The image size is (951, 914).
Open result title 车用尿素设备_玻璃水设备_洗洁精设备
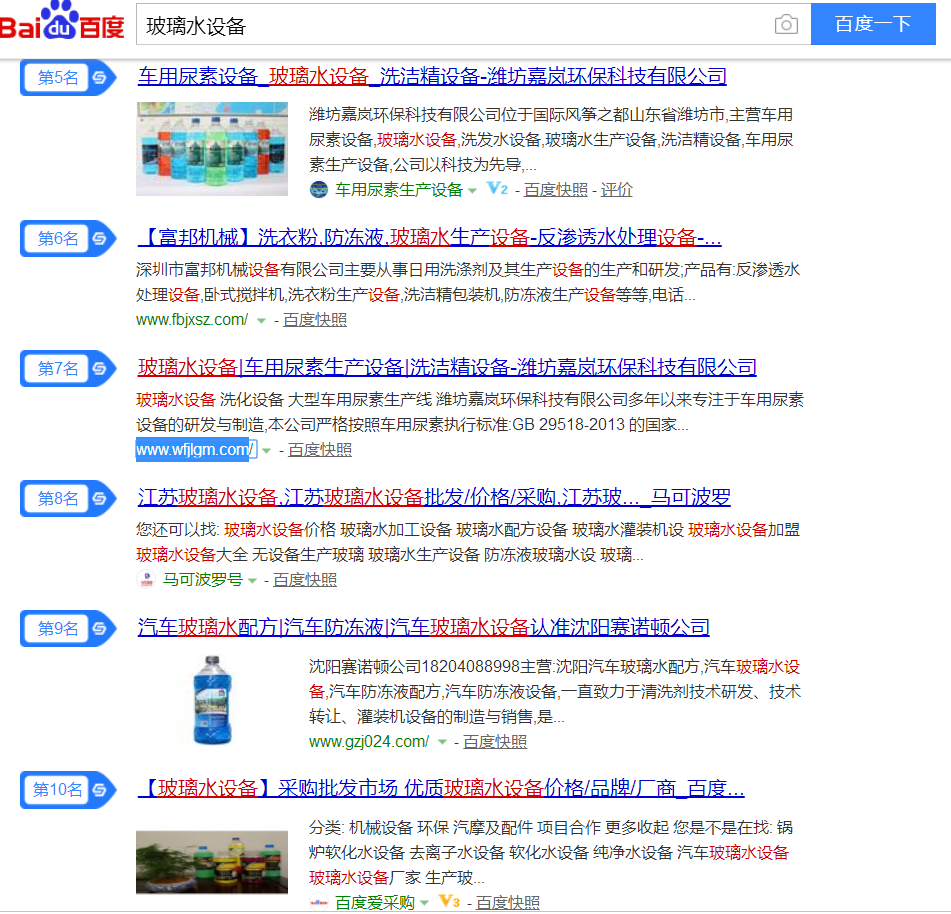tap(432, 76)
